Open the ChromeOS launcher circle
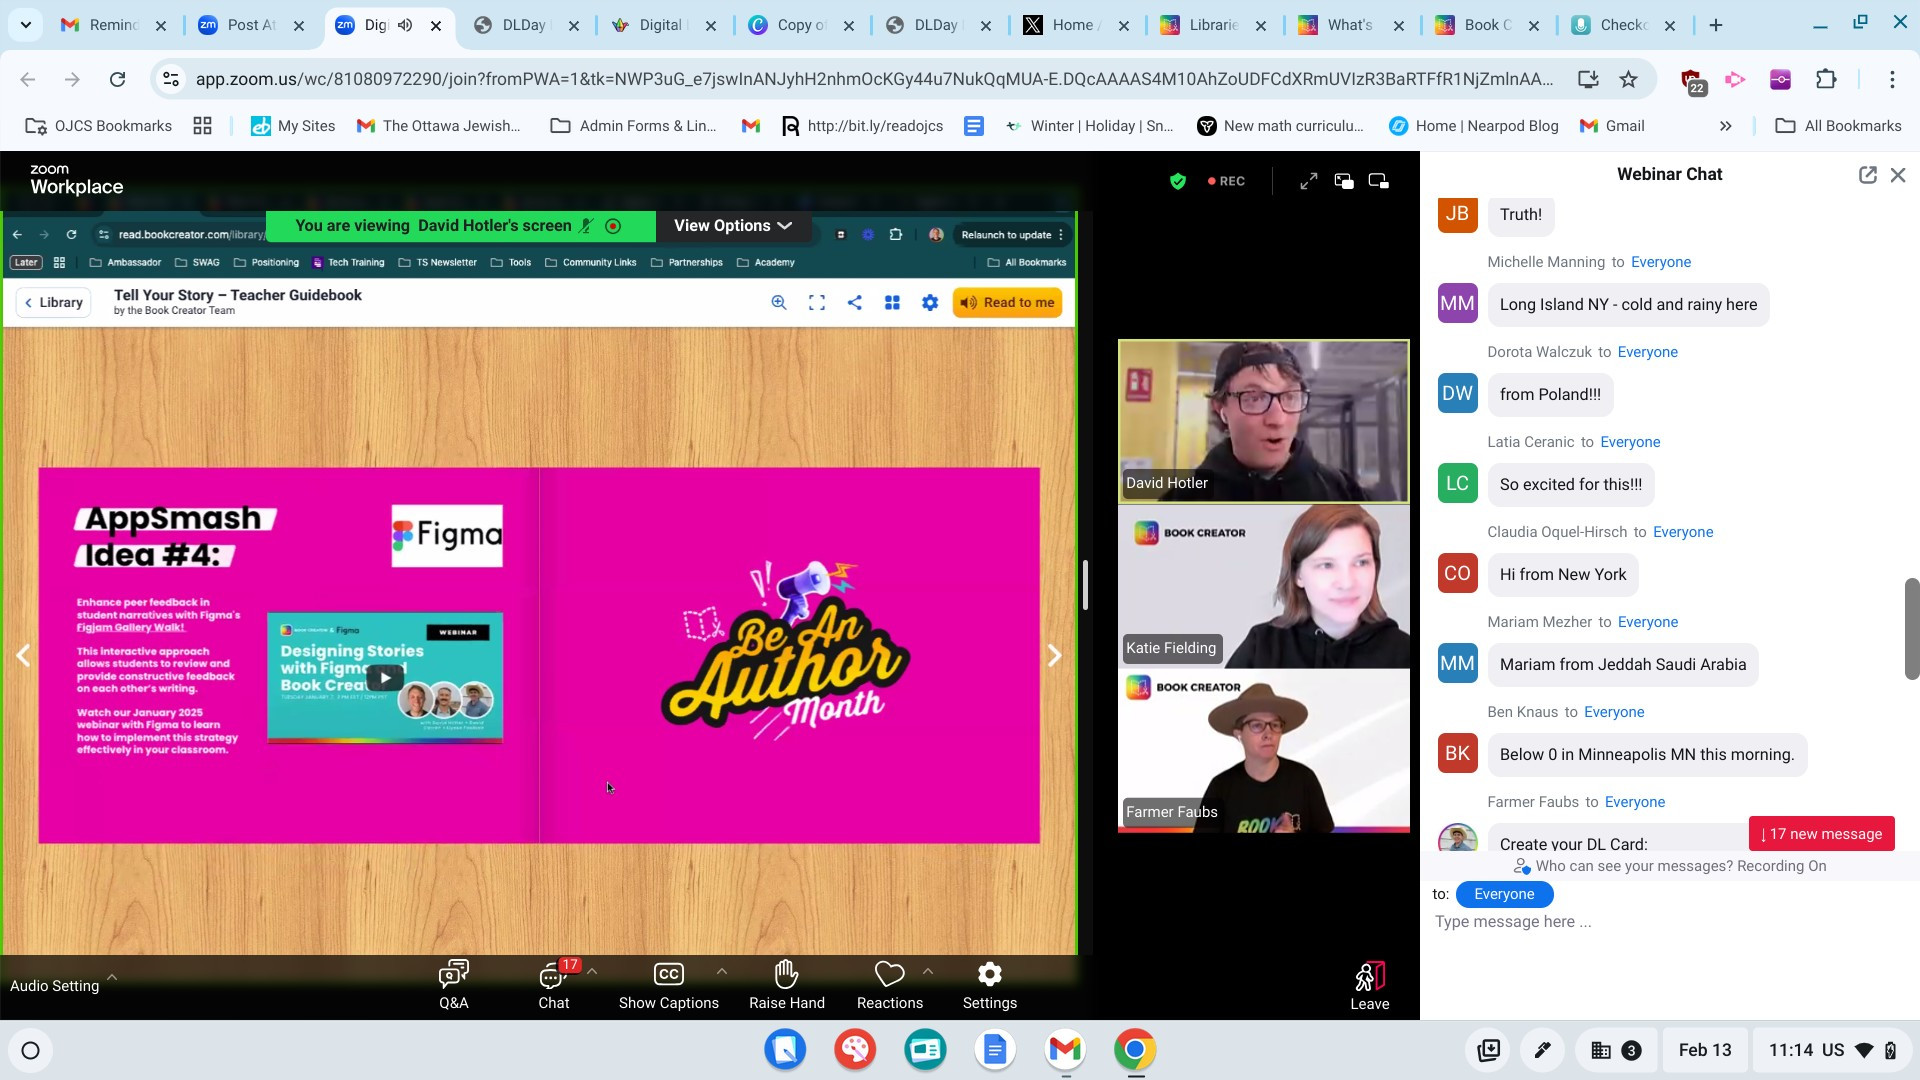 click(x=30, y=1050)
